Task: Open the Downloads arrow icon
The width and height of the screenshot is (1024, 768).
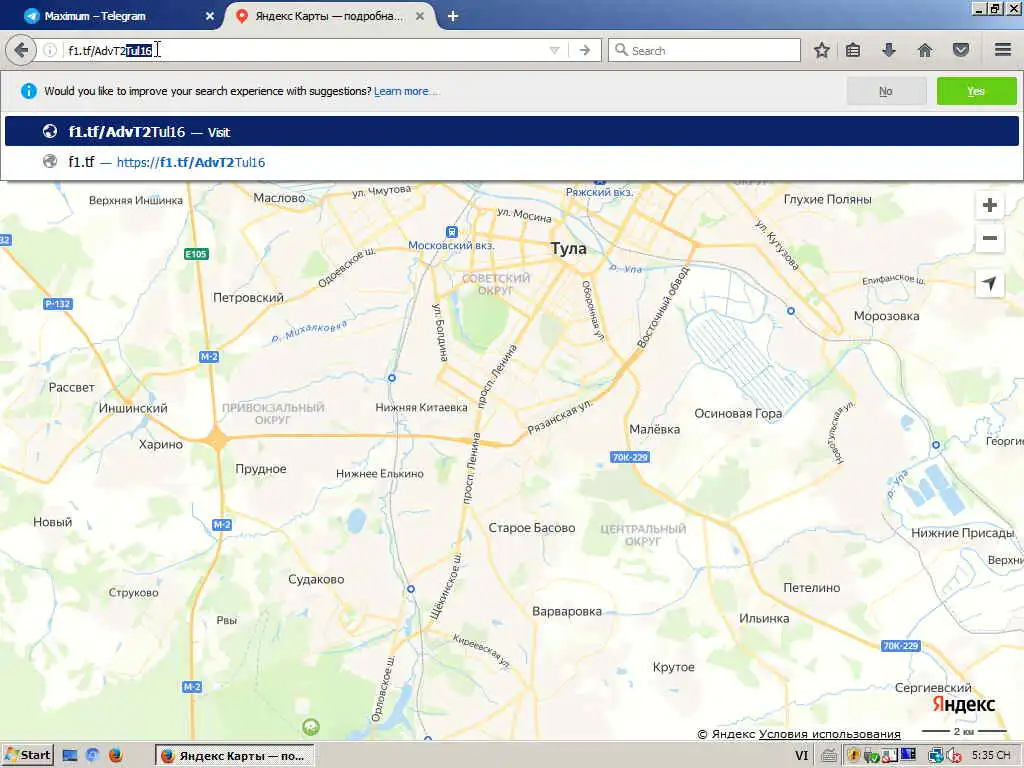Action: click(x=889, y=50)
